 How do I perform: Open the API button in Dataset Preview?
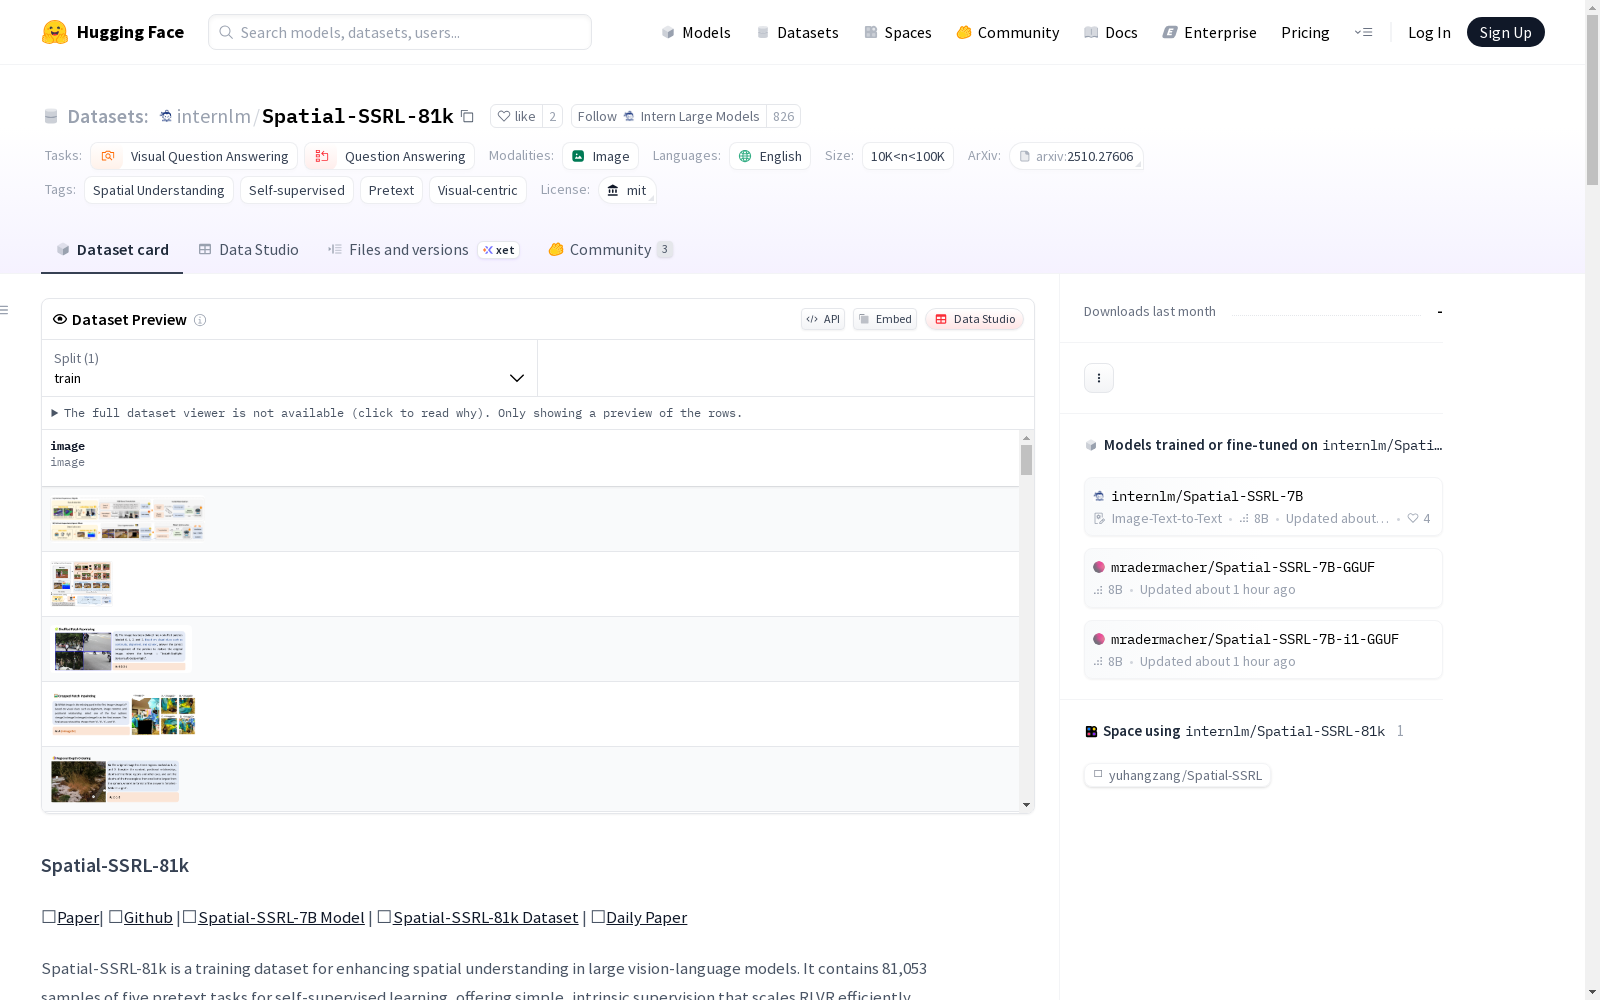(823, 319)
